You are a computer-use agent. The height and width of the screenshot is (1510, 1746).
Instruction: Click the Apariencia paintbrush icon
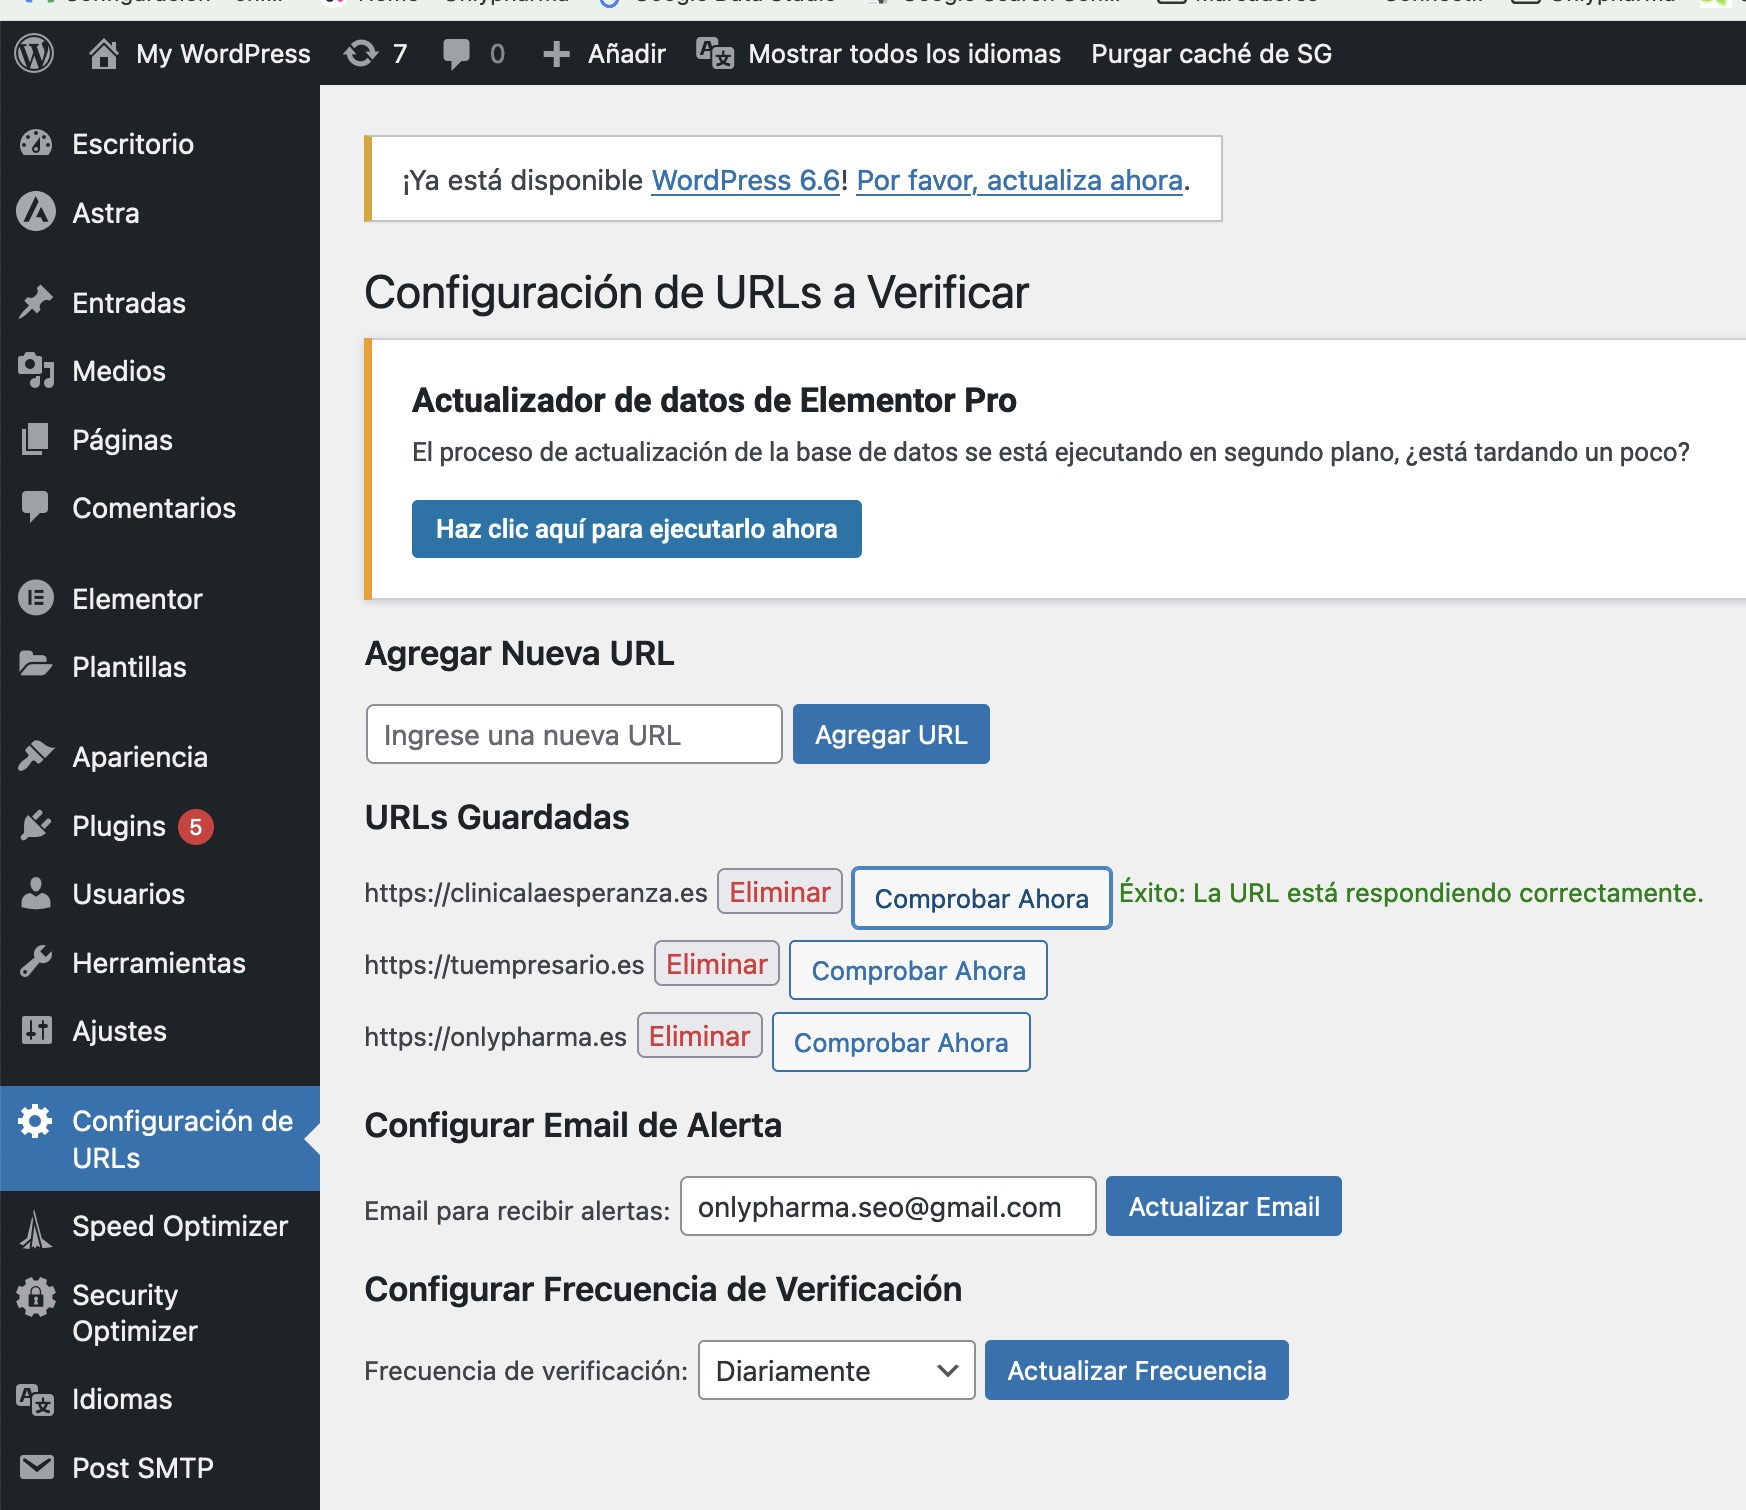[36, 756]
